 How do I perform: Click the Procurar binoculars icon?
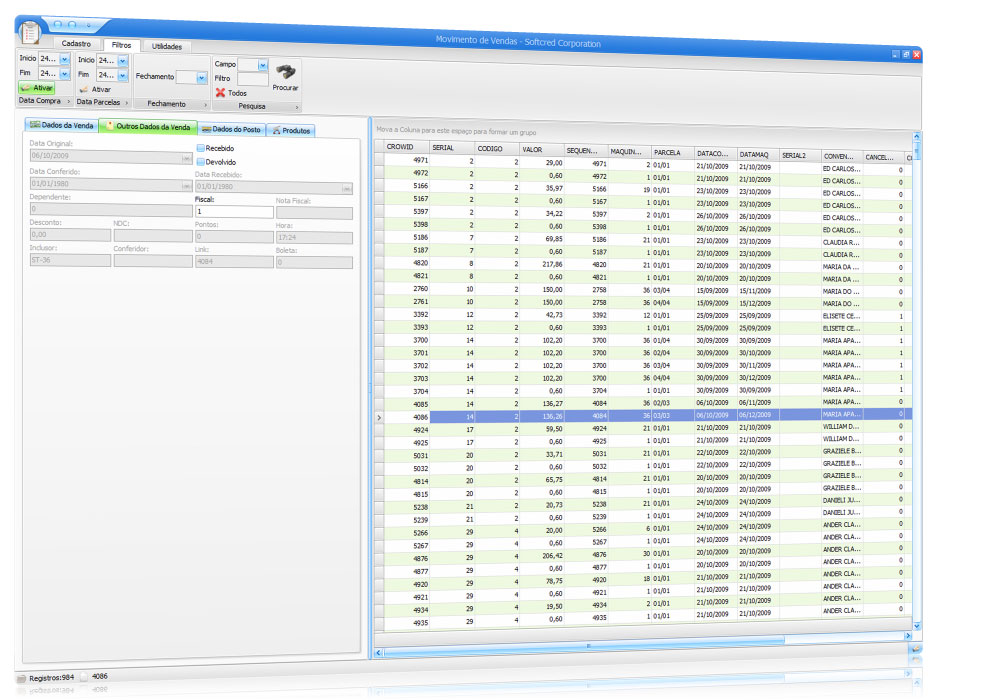coord(285,72)
